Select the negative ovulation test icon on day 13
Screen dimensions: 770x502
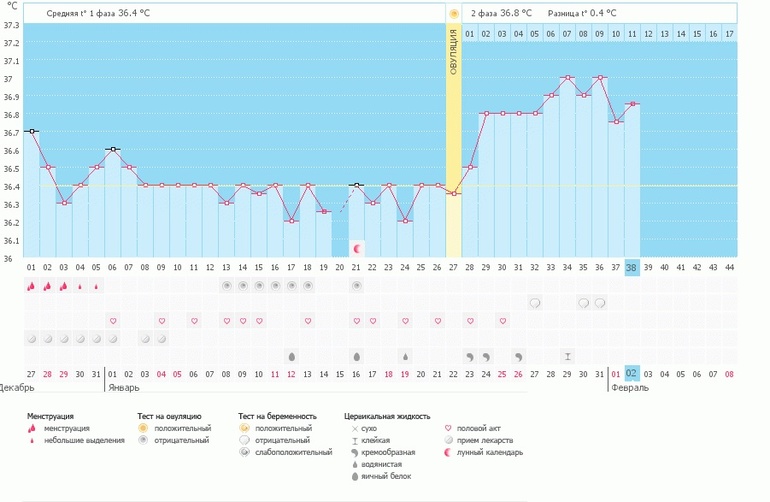(226, 286)
